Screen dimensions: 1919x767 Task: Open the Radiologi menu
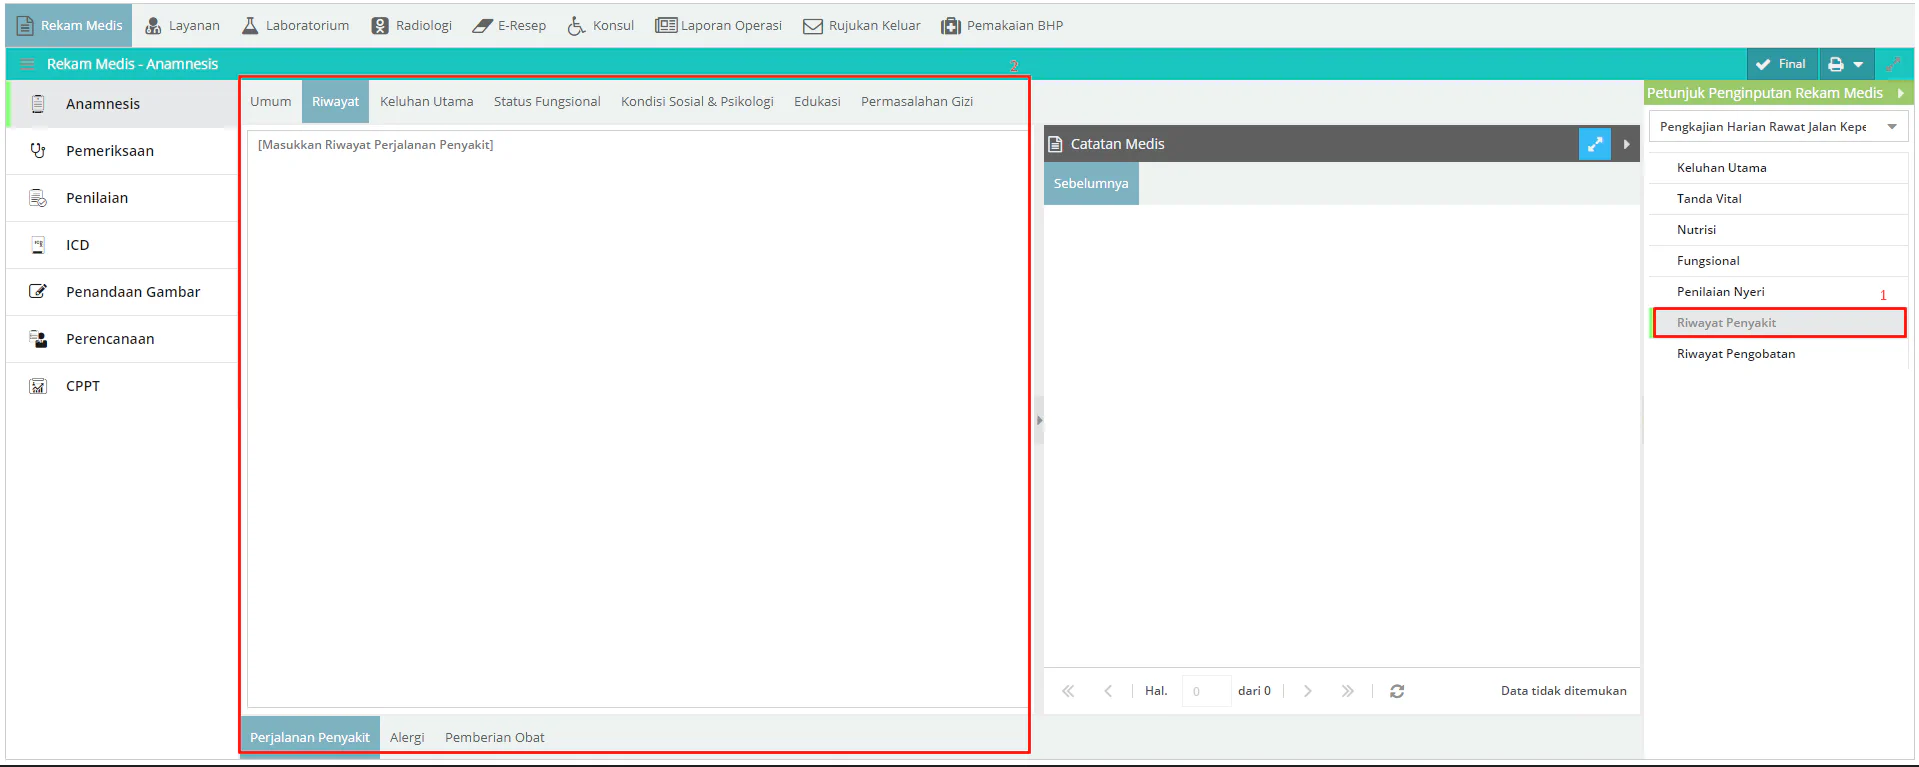(412, 25)
